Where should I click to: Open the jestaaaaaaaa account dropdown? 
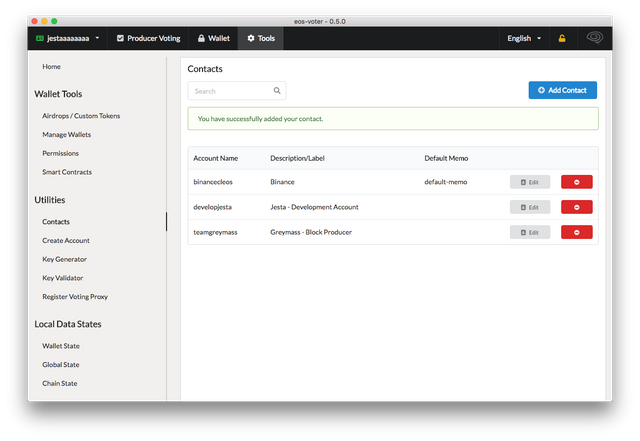[68, 38]
